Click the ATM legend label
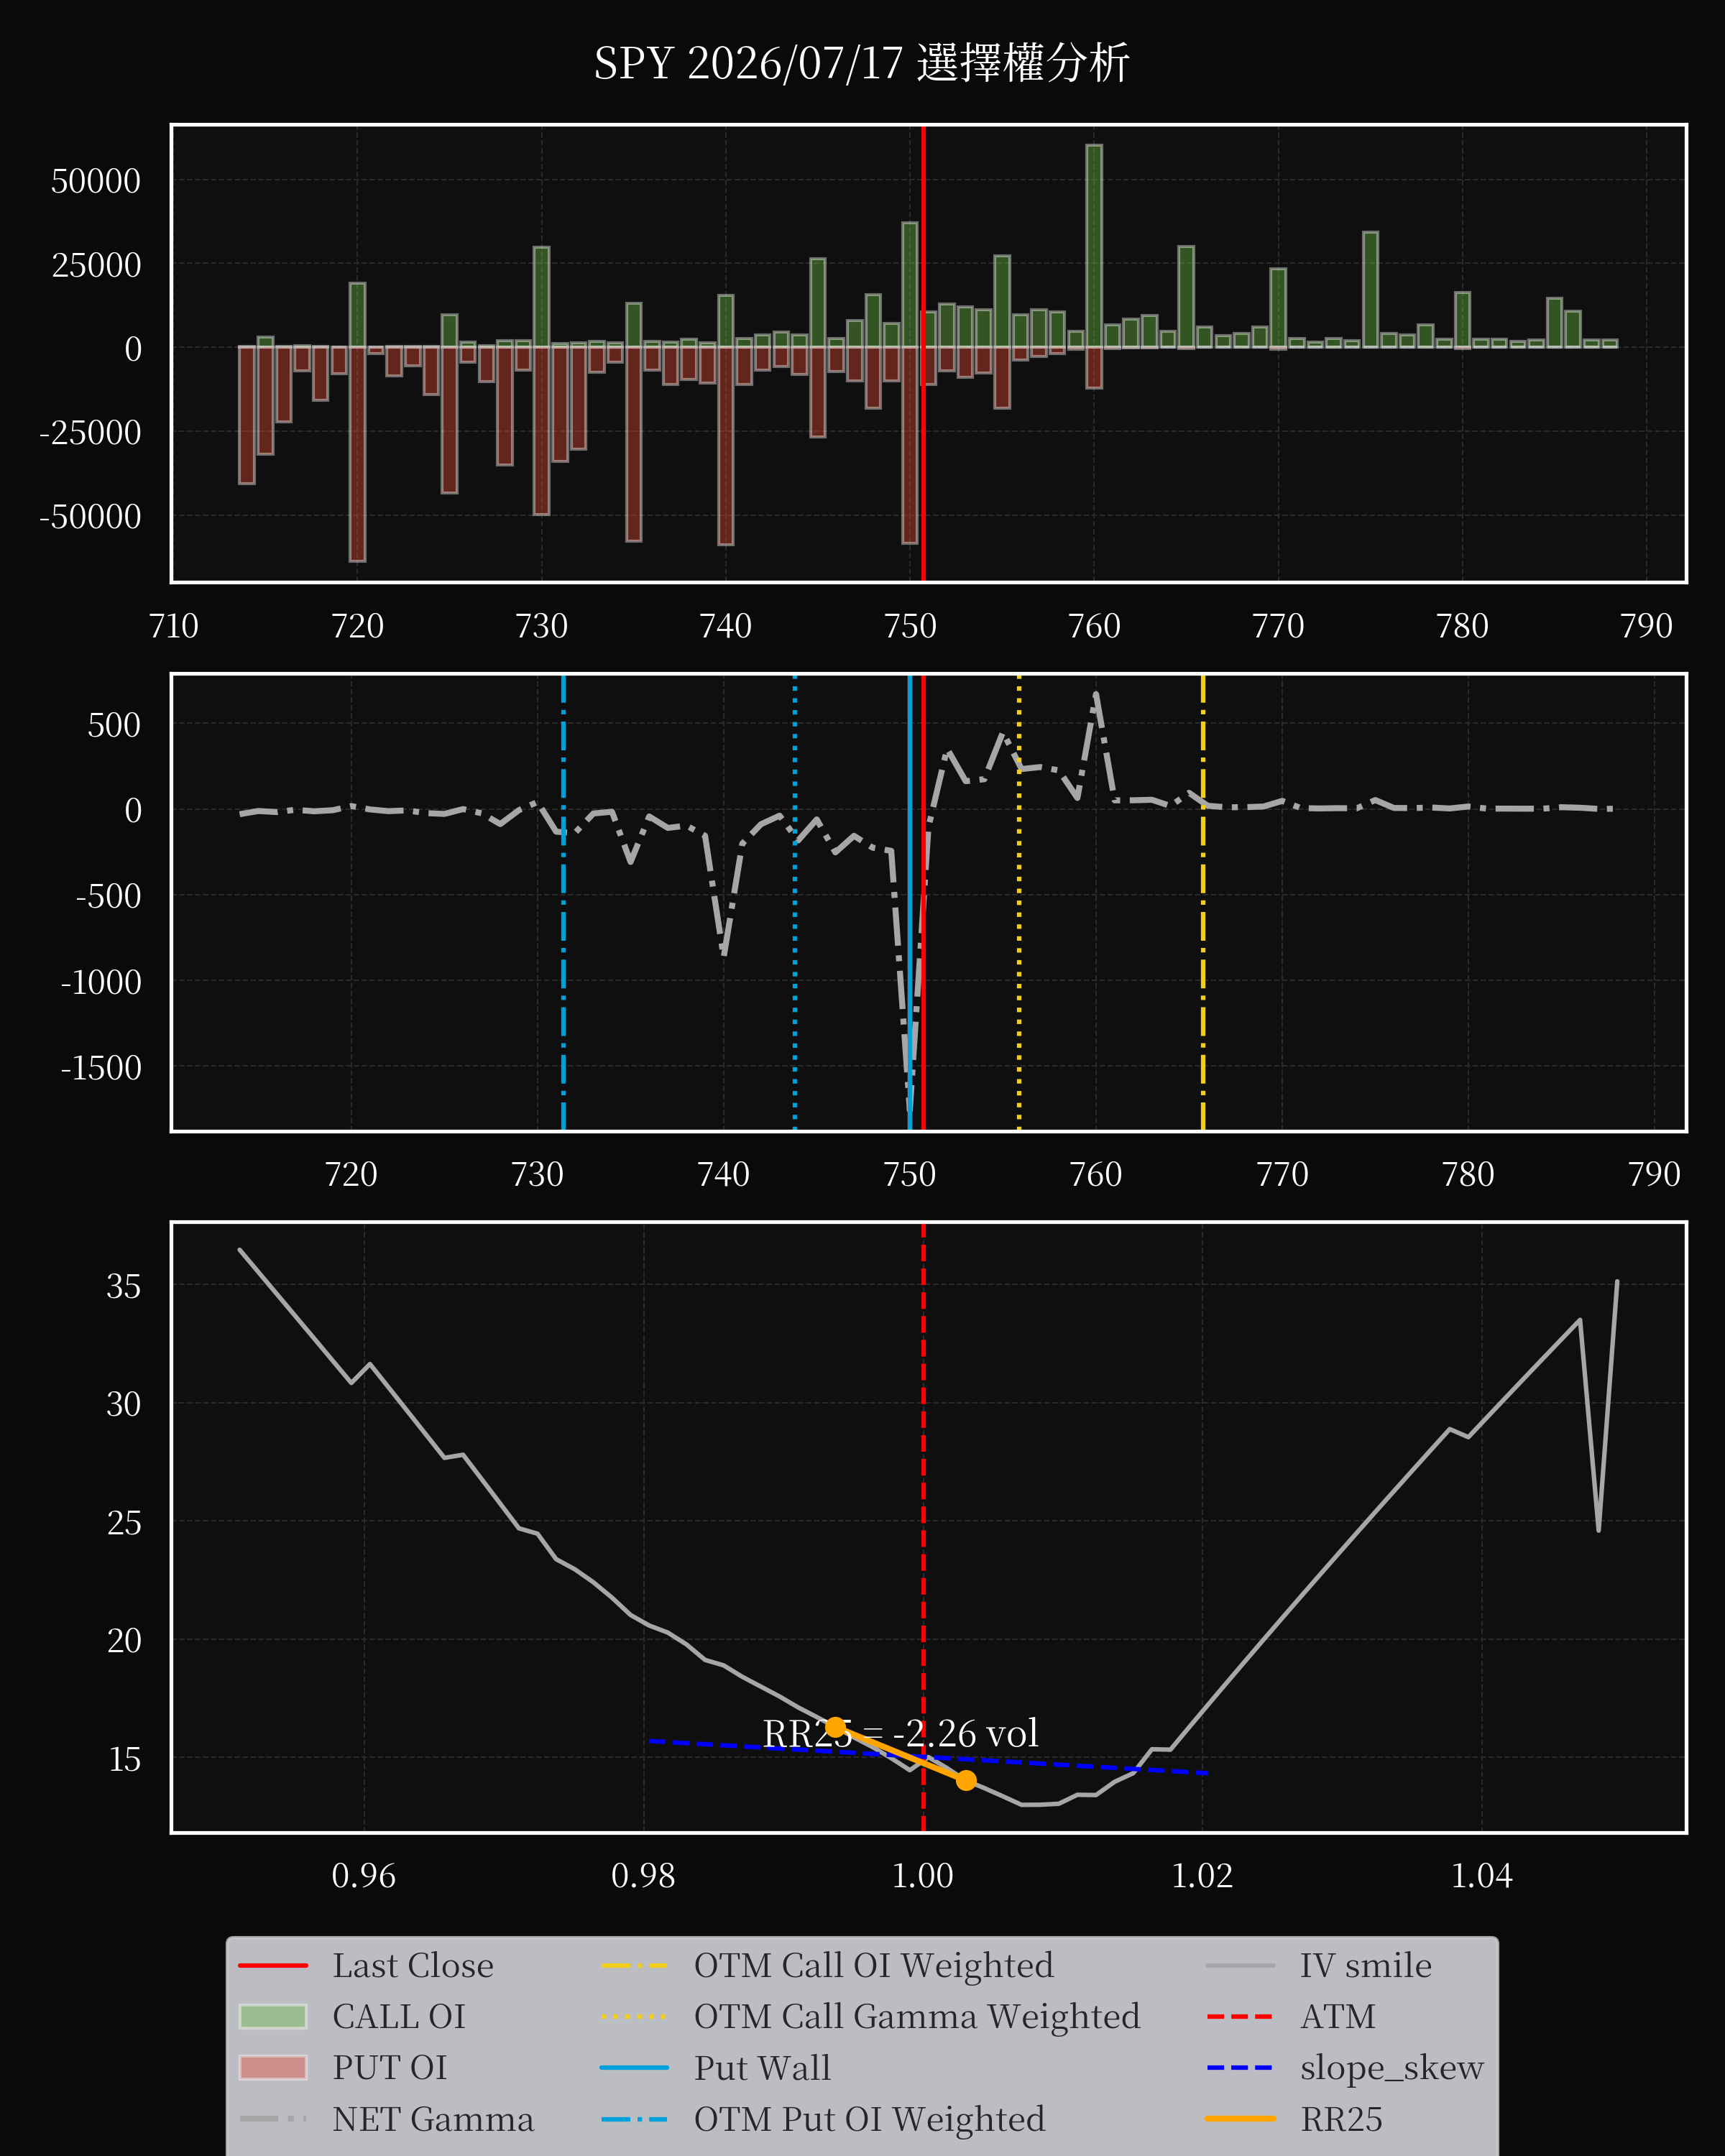This screenshot has height=2156, width=1725. (1338, 2016)
